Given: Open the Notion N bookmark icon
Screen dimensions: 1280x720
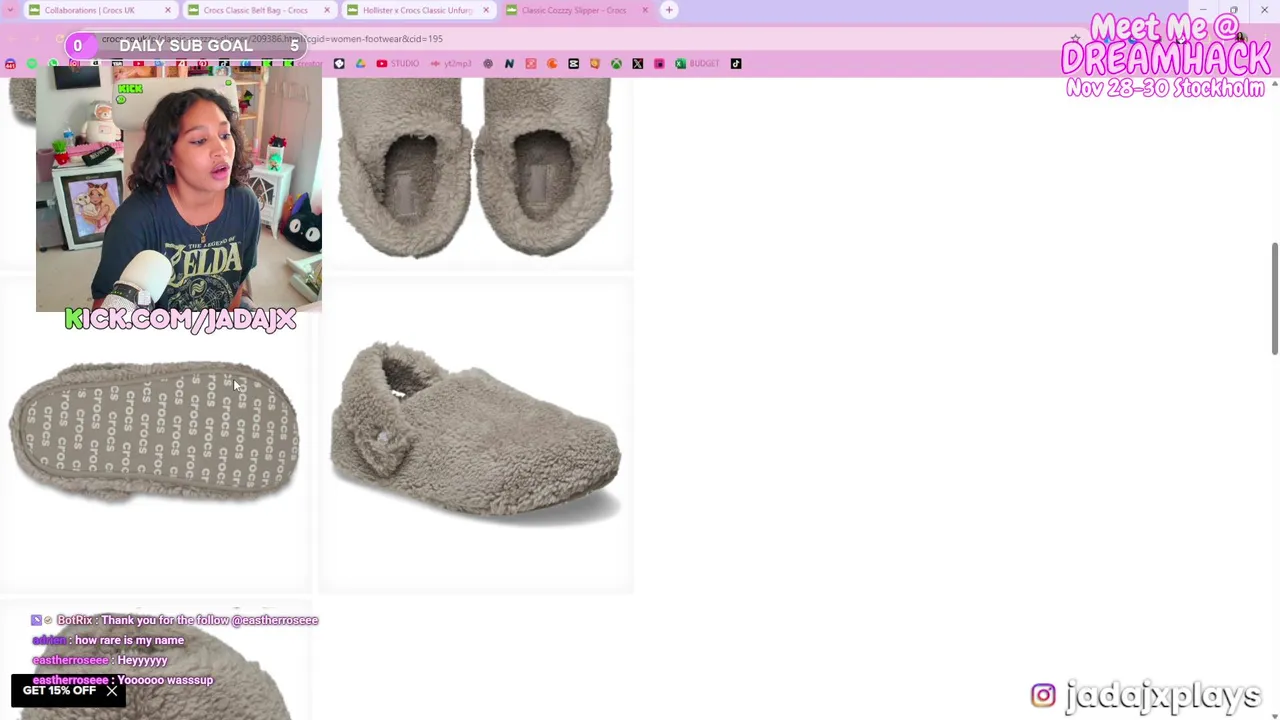Looking at the screenshot, I should pyautogui.click(x=509, y=64).
